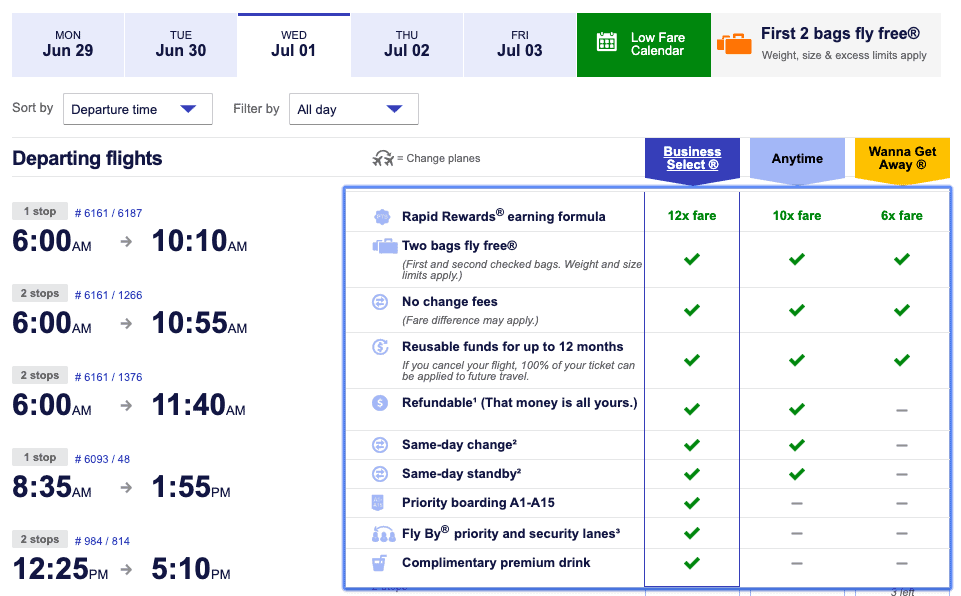Click the 6:00AM to 10:10AM flight time
The image size is (961, 596).
point(130,241)
